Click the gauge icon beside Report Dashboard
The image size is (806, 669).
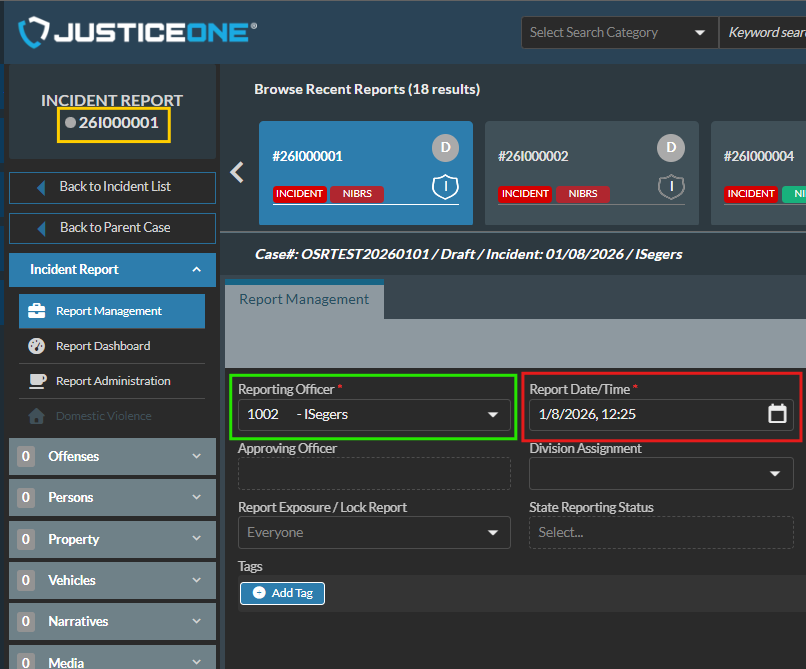tap(36, 346)
